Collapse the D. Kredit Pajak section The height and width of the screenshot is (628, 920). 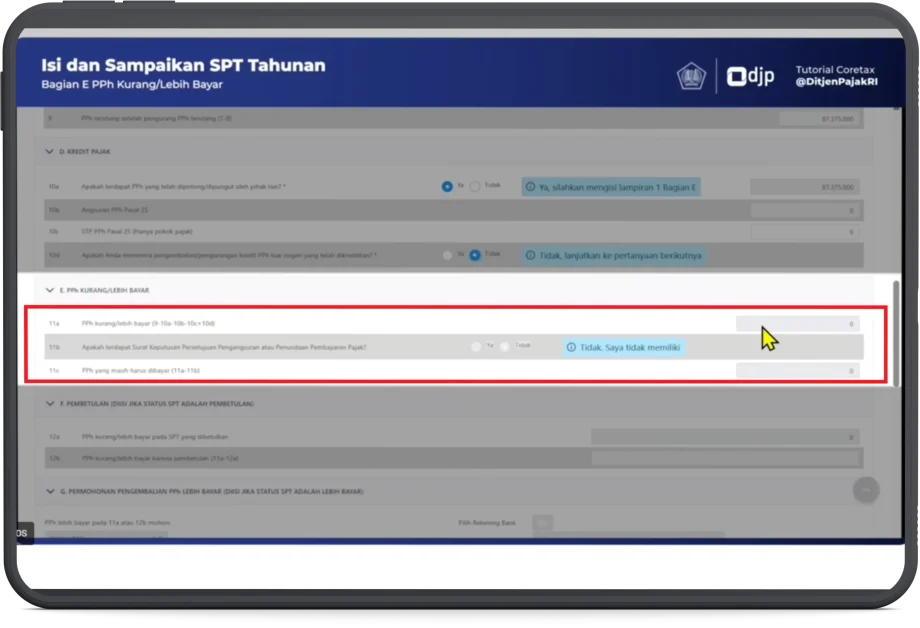tap(48, 152)
